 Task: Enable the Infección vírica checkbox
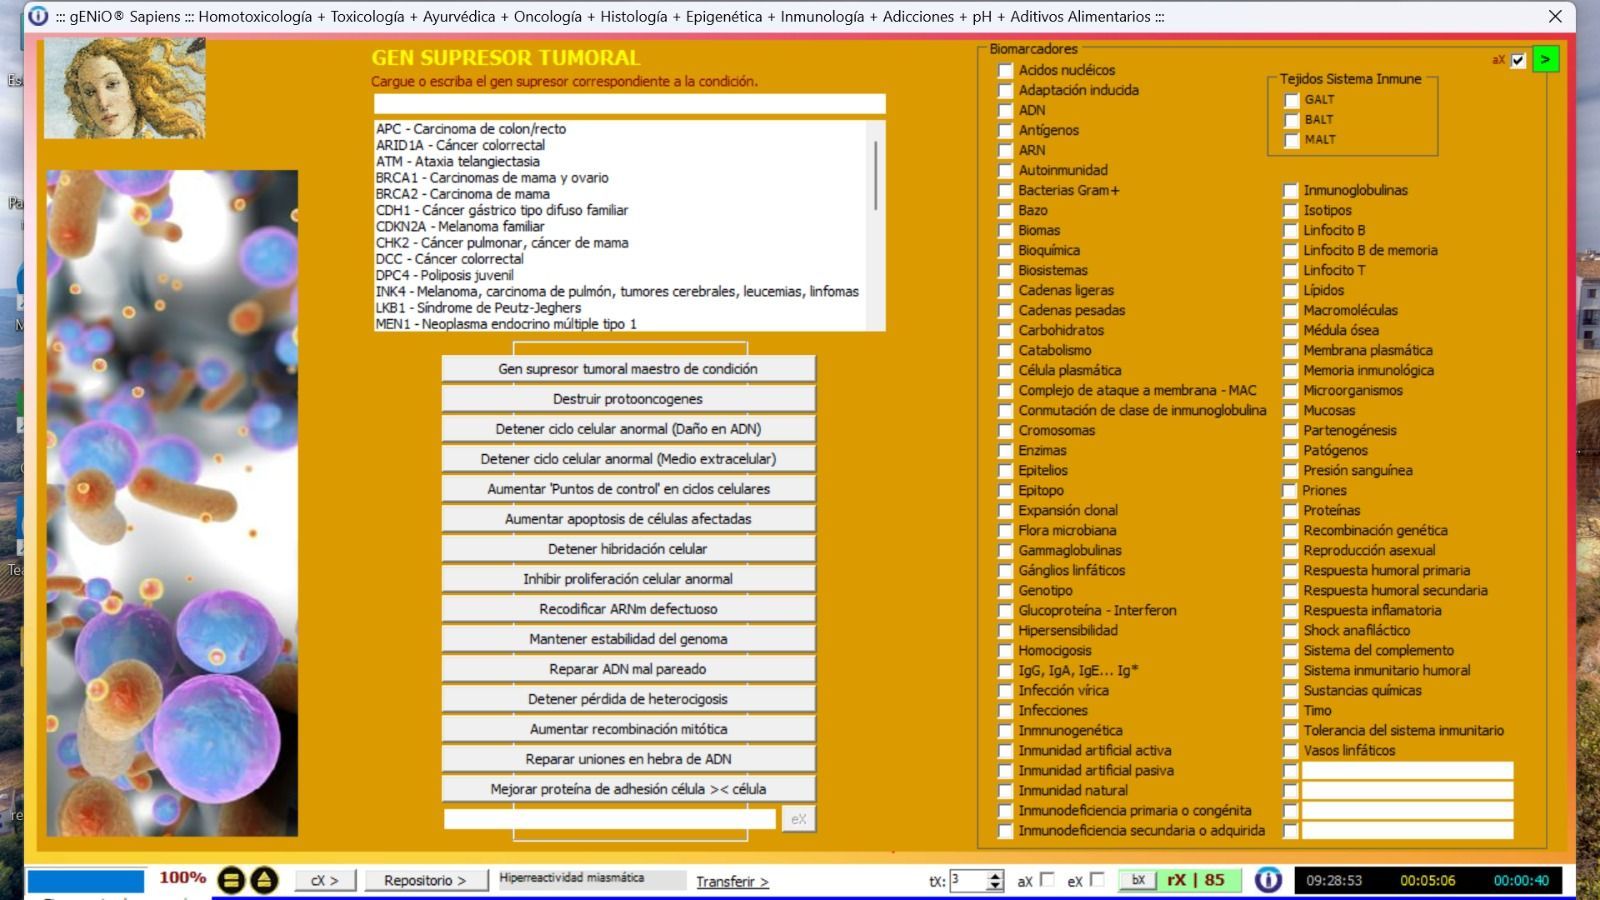click(x=1005, y=690)
